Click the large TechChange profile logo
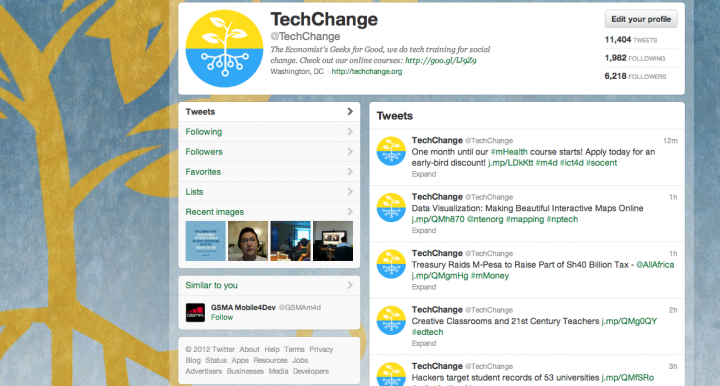This screenshot has height=386, width=720. pyautogui.click(x=224, y=49)
